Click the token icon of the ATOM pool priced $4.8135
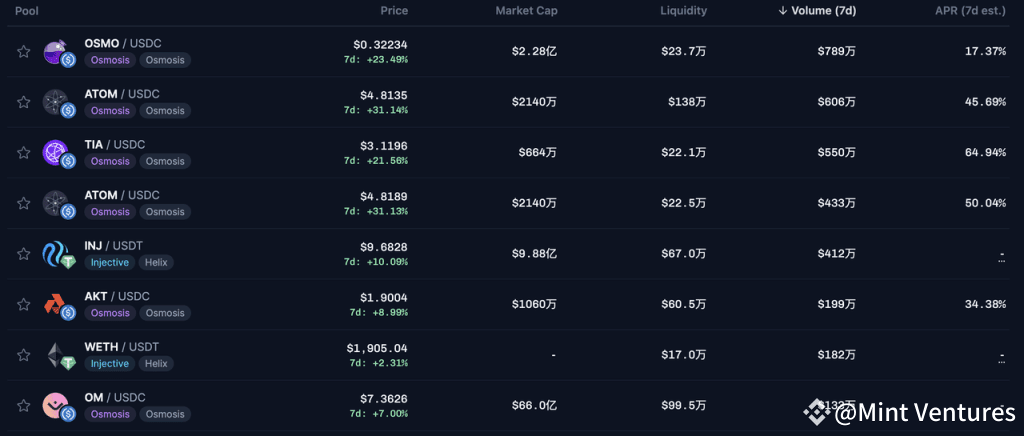The width and height of the screenshot is (1024, 436). (x=59, y=102)
